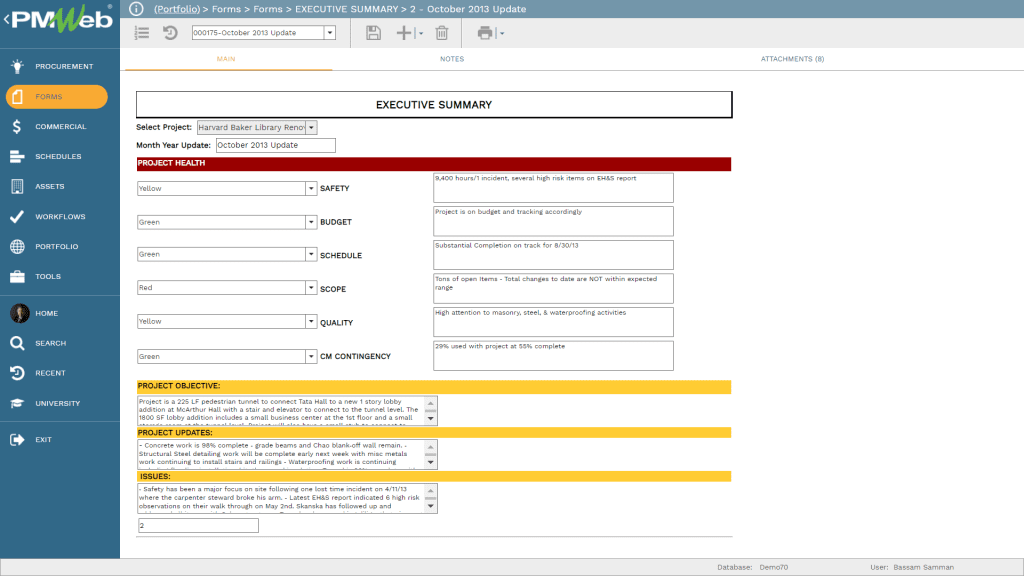Click the Scope comments text box

pyautogui.click(x=553, y=289)
